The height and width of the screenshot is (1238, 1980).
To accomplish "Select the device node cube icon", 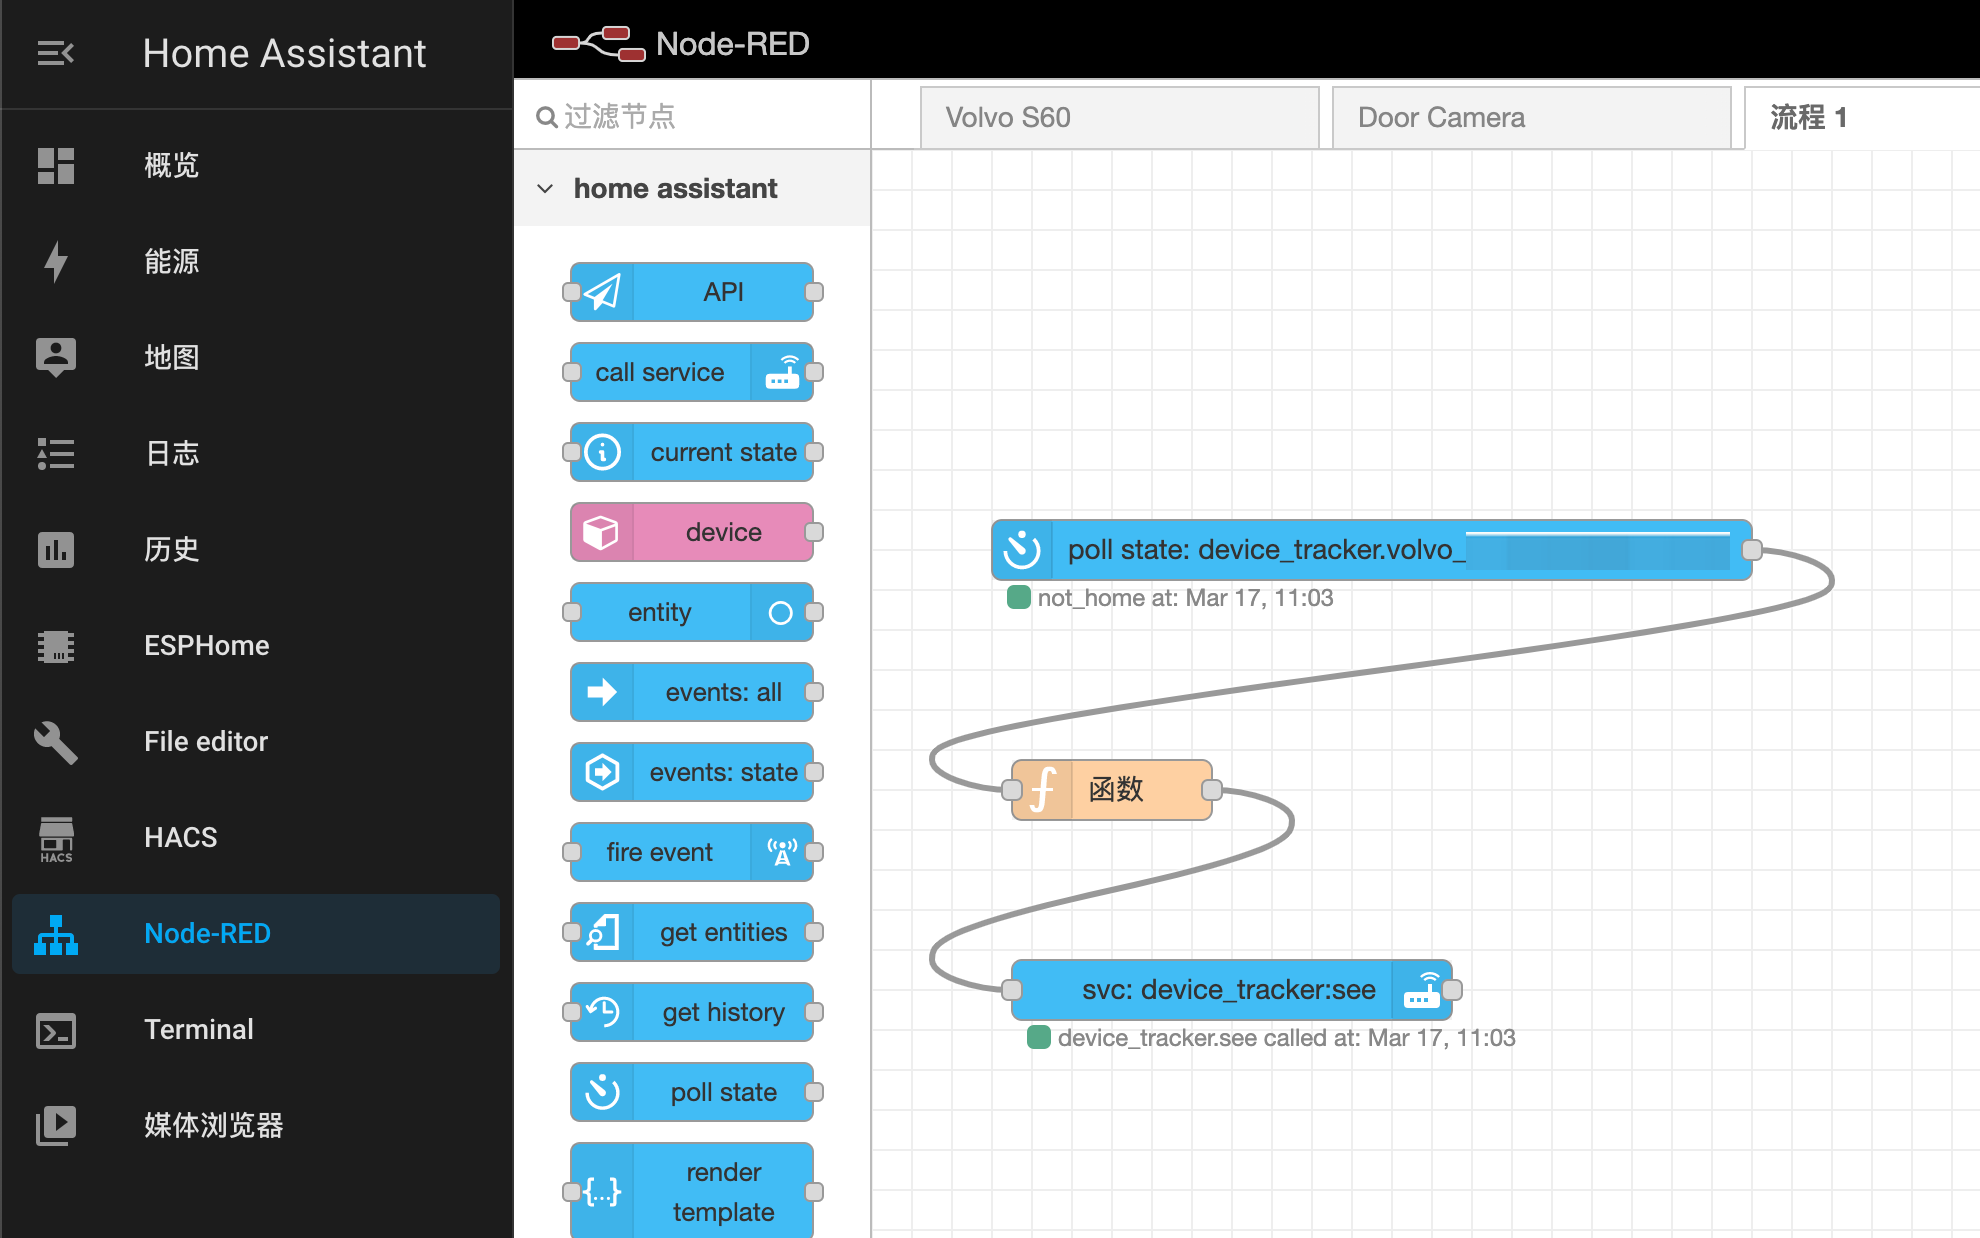I will (601, 532).
